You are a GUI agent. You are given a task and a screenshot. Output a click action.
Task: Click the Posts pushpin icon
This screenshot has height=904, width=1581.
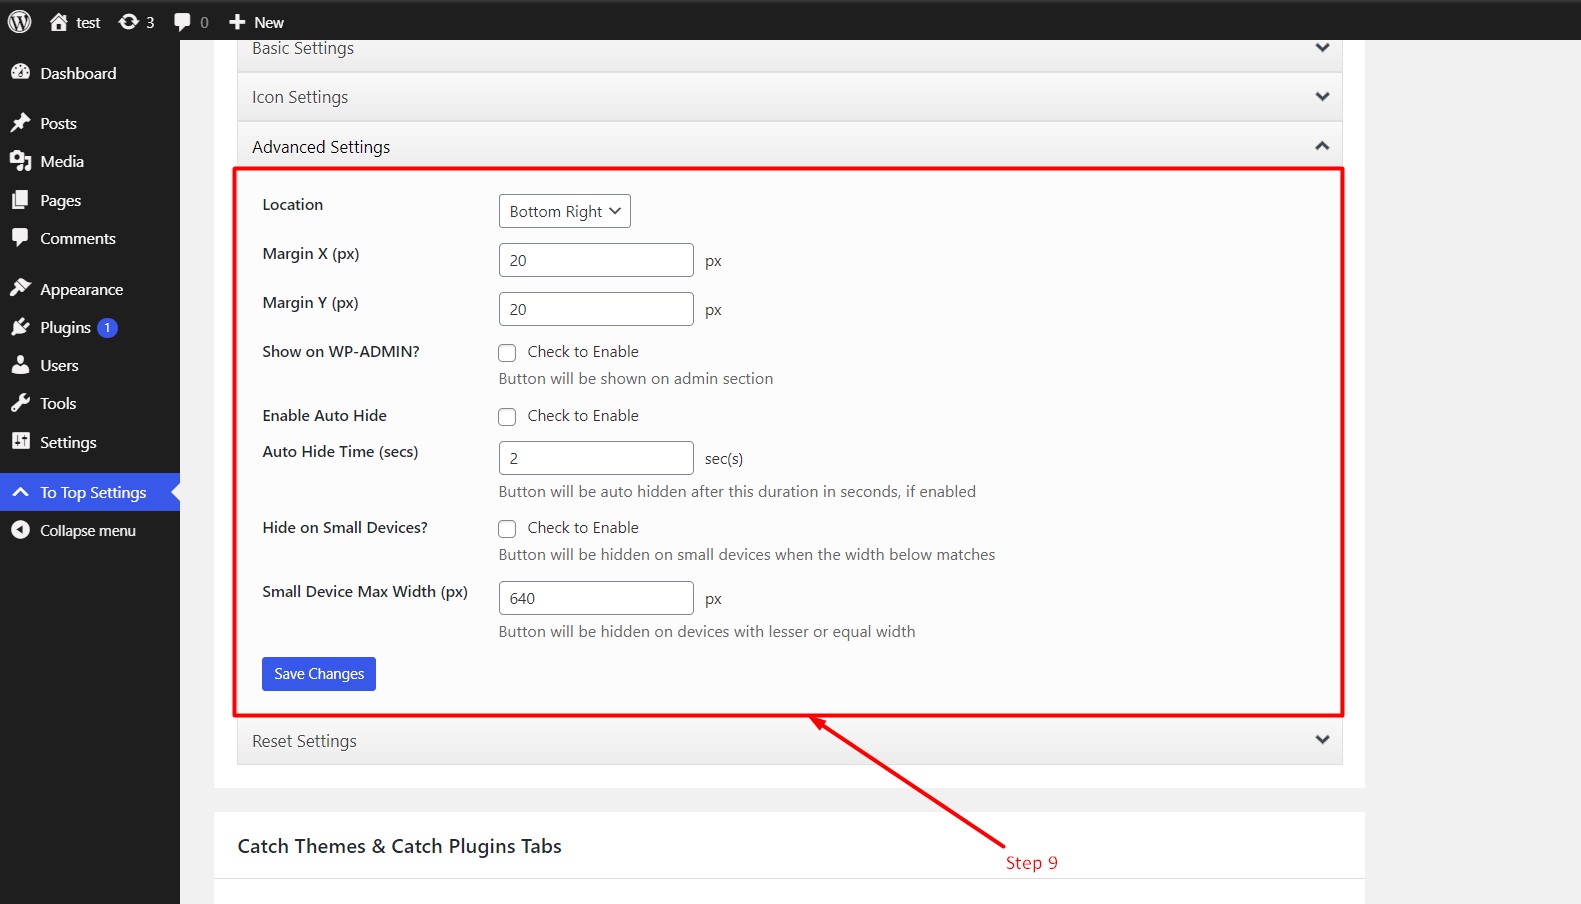(x=20, y=123)
